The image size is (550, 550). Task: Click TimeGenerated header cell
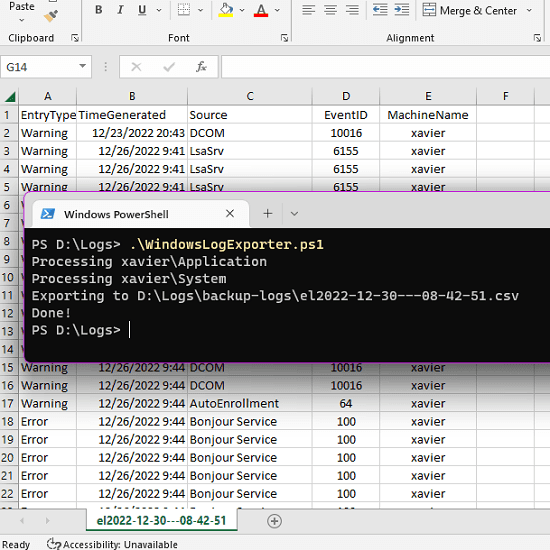(132, 115)
